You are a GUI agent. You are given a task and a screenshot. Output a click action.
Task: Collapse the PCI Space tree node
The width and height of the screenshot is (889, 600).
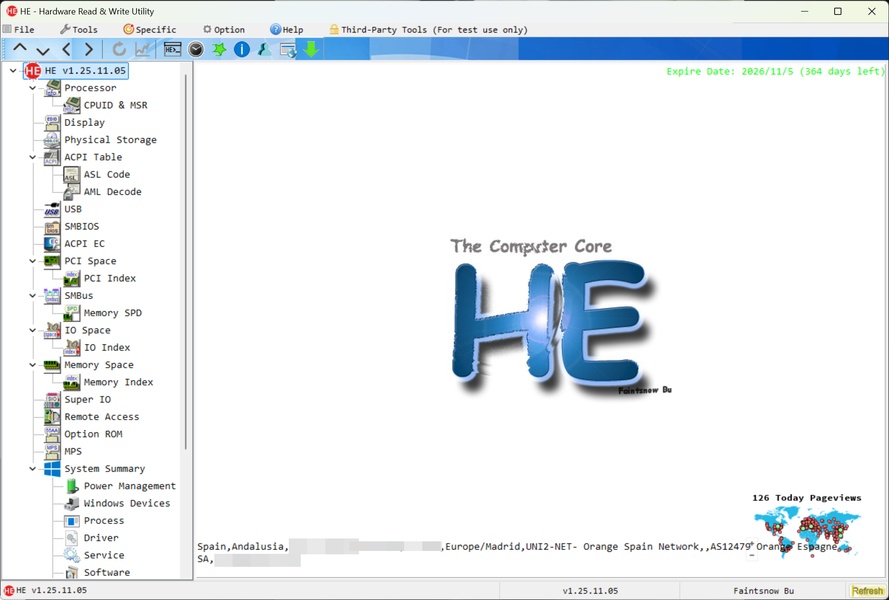pyautogui.click(x=33, y=261)
